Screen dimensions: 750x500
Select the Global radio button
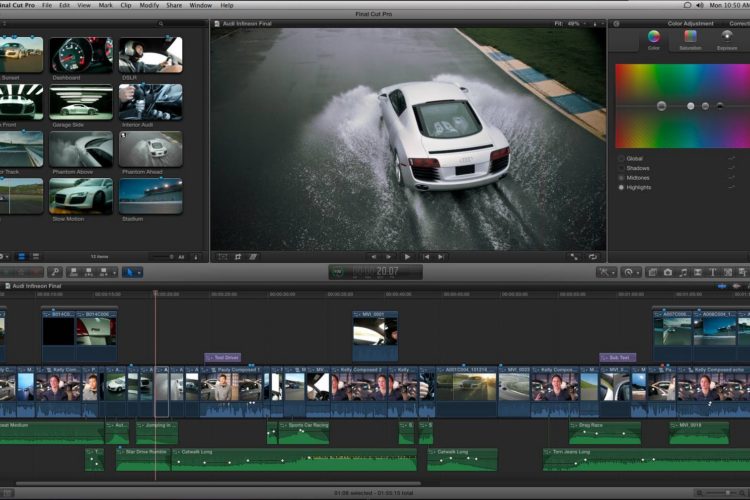click(x=621, y=158)
